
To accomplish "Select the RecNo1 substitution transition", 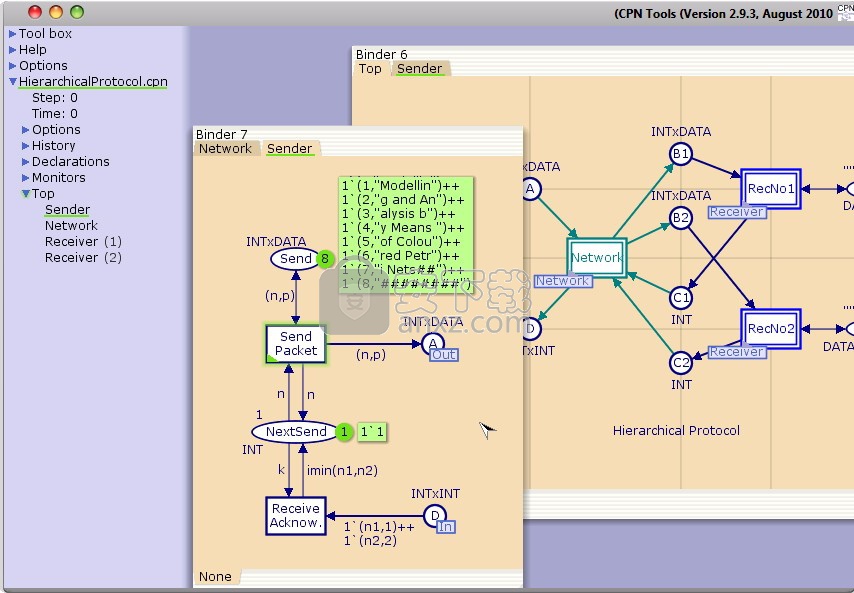I will click(771, 188).
